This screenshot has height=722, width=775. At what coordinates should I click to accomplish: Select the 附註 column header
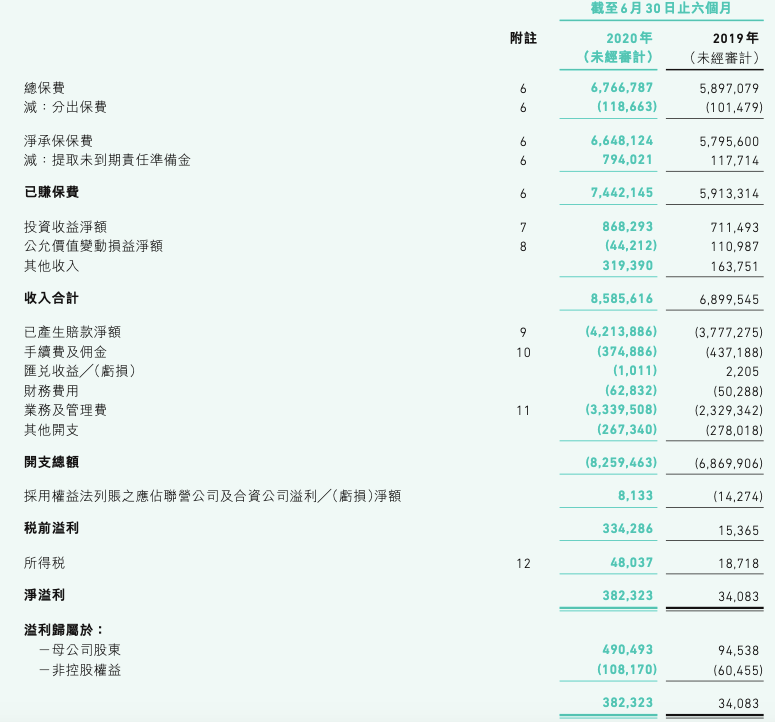click(x=523, y=38)
